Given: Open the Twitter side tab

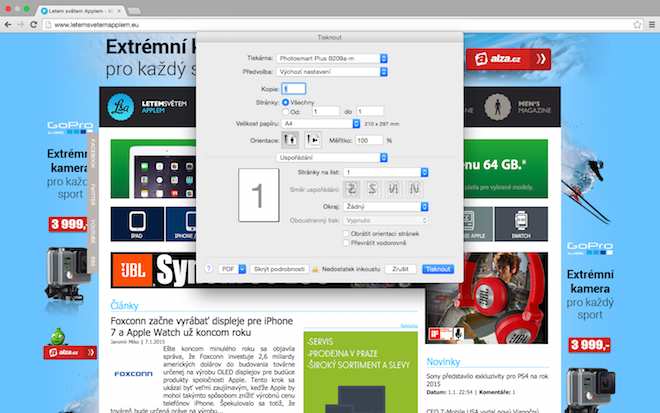Looking at the screenshot, I should click(93, 194).
